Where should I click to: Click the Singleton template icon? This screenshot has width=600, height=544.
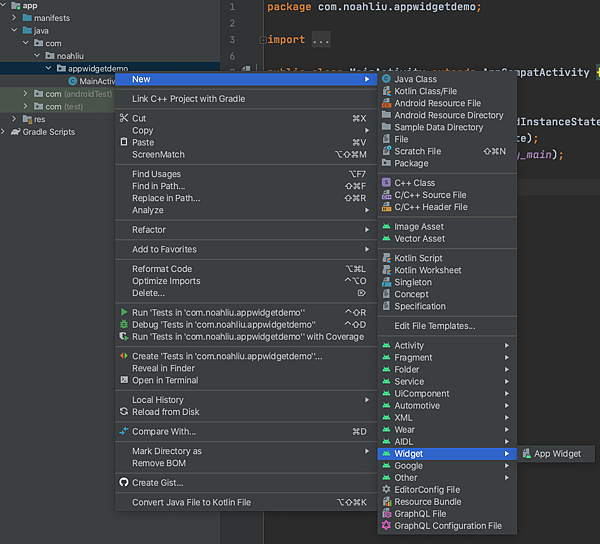(x=386, y=282)
